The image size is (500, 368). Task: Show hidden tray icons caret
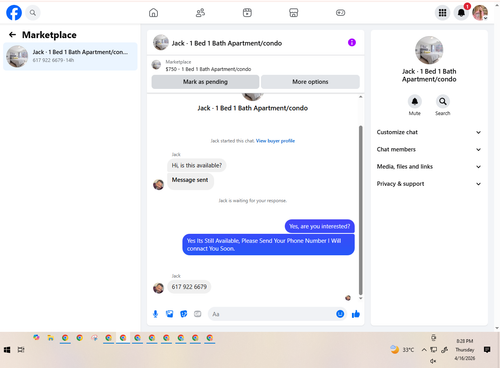[424, 350]
